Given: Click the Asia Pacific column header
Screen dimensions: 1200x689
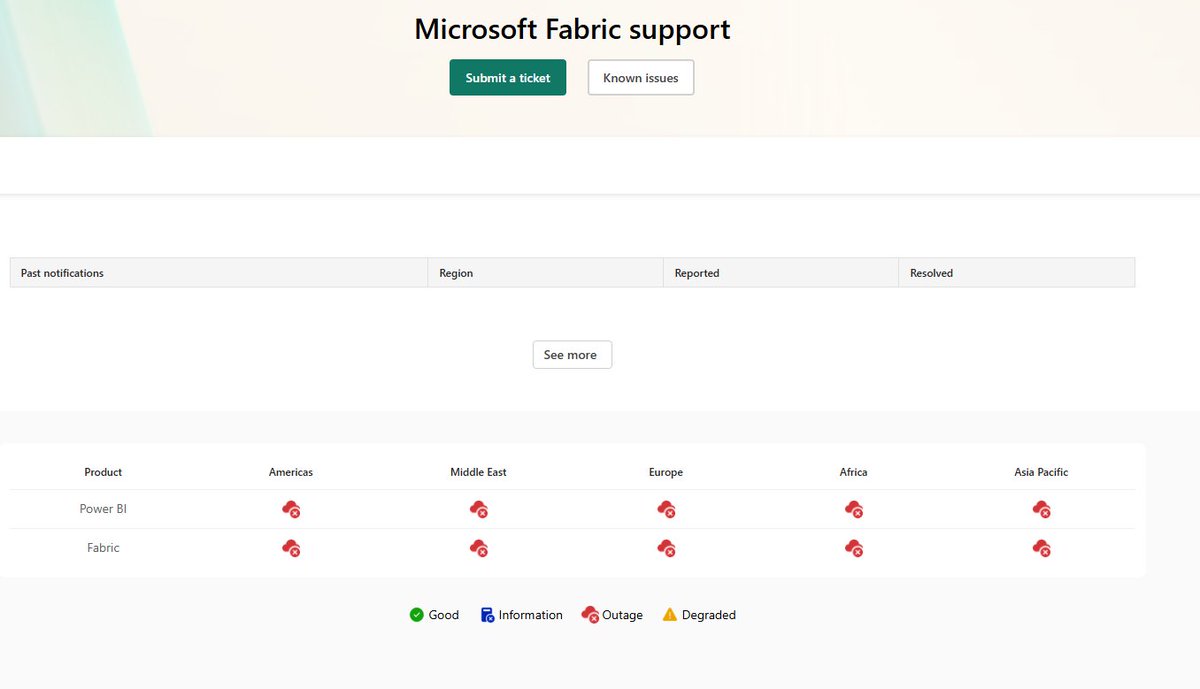Looking at the screenshot, I should click(x=1041, y=472).
